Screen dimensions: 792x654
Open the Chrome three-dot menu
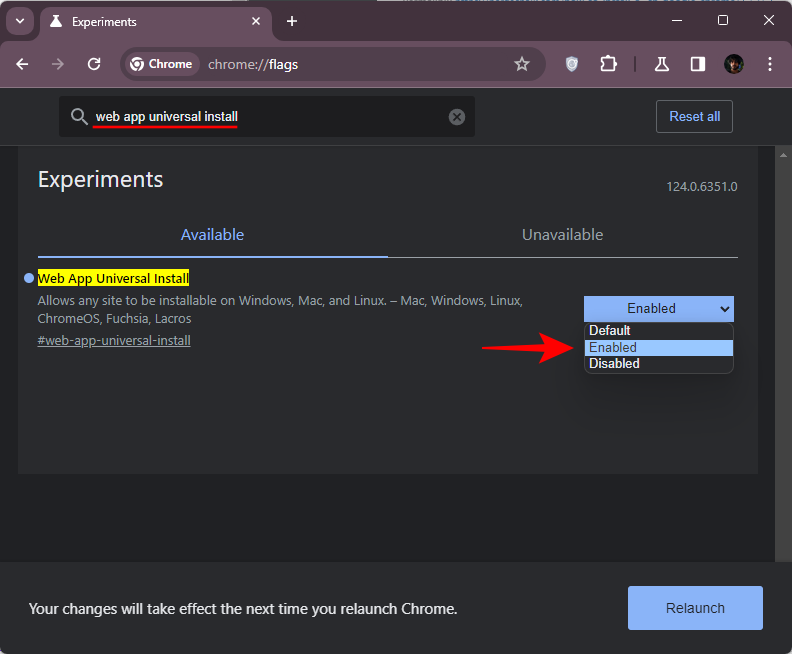(x=769, y=64)
